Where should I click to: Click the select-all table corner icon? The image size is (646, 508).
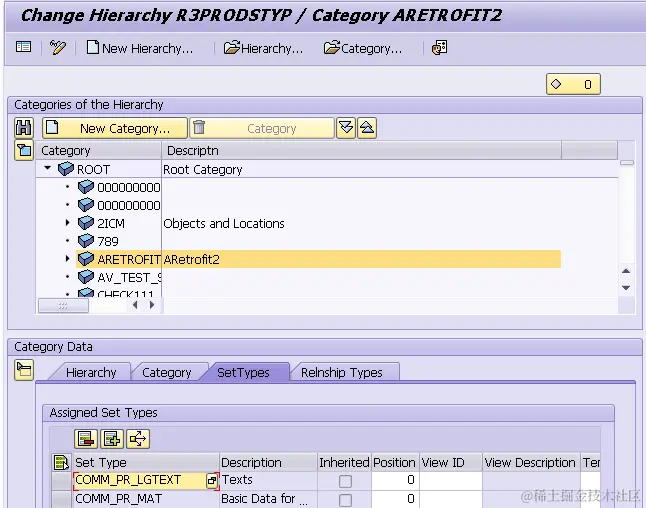[61, 462]
